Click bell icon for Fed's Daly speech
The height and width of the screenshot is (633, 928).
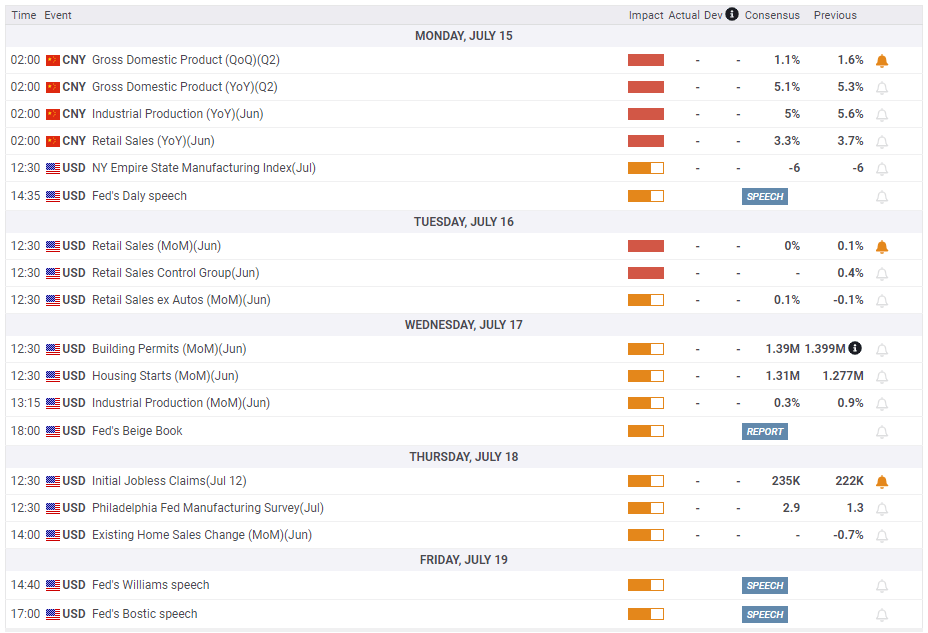point(881,197)
